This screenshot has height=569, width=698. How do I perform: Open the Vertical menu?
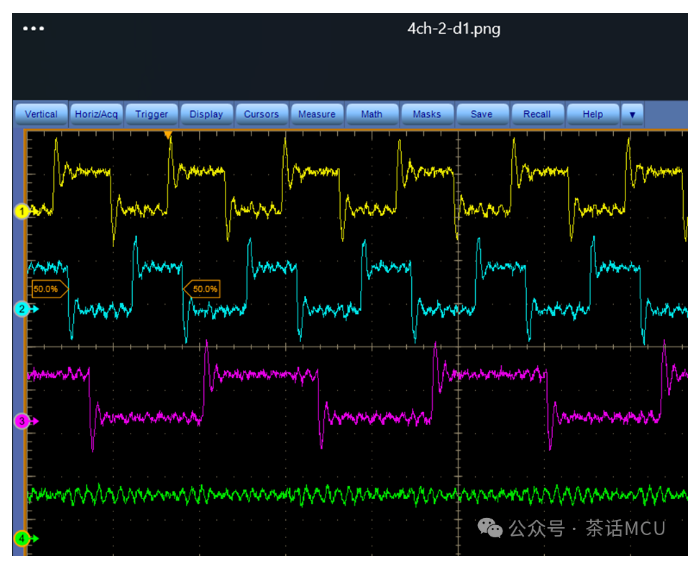point(41,114)
